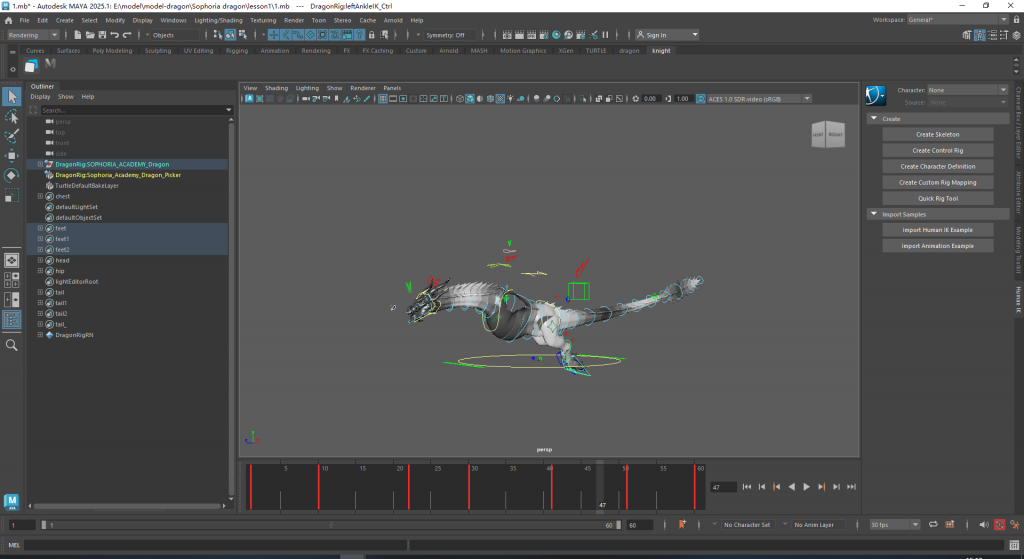Expand the chest node in Outliner
The image size is (1024, 559).
click(40, 196)
